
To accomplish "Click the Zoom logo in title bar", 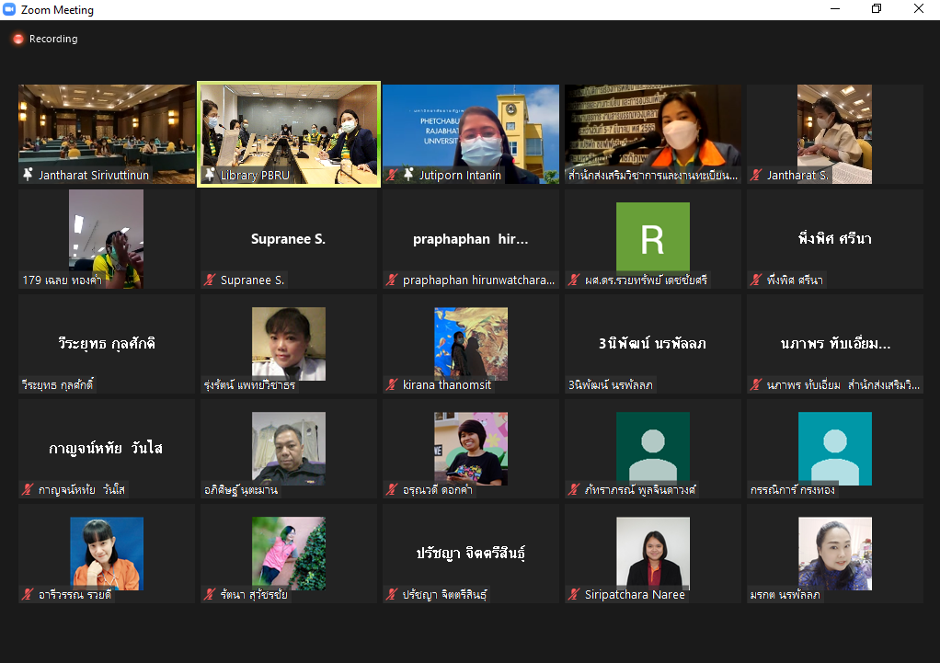I will tap(10, 10).
